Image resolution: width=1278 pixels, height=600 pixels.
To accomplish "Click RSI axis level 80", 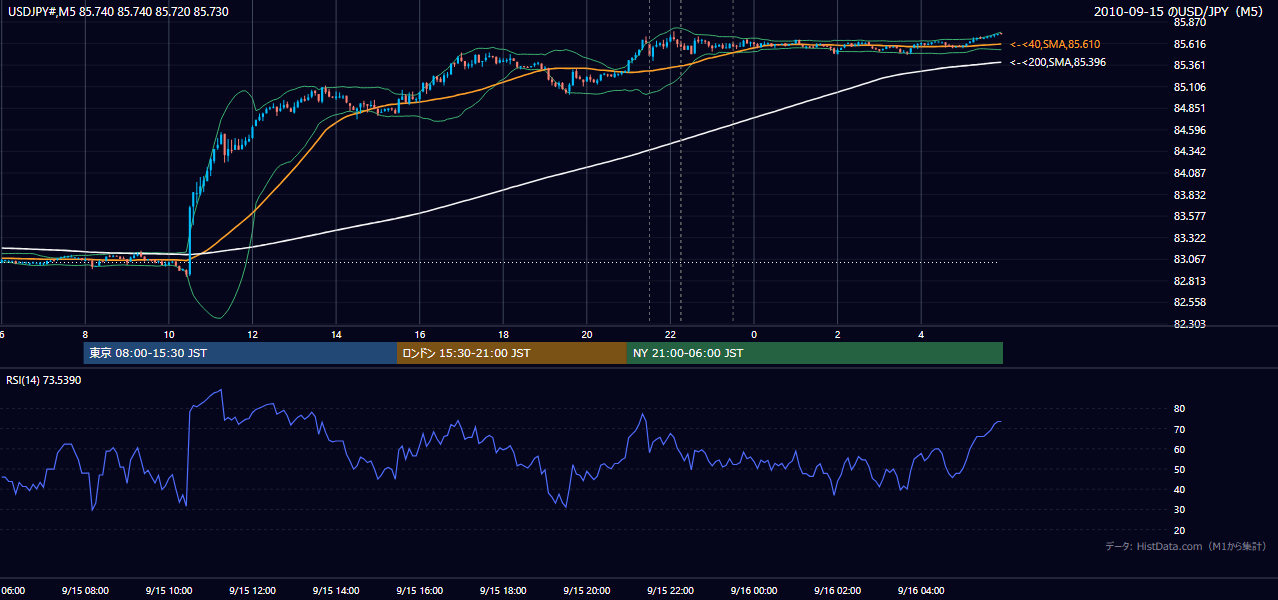I will (1180, 409).
